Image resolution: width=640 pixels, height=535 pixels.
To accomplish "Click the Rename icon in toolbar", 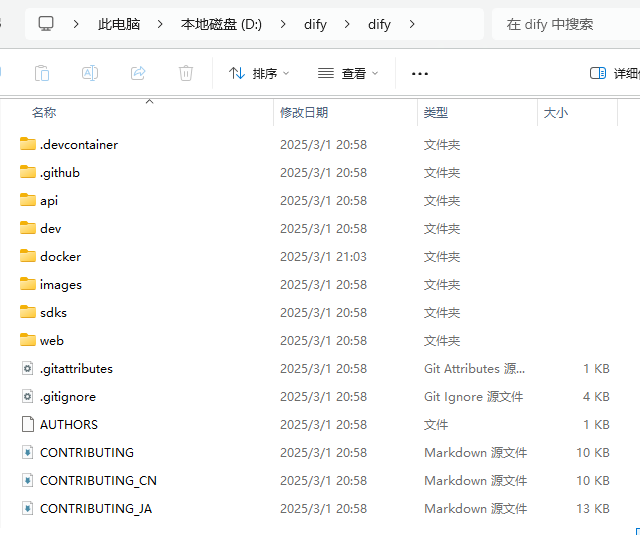I will click(90, 73).
